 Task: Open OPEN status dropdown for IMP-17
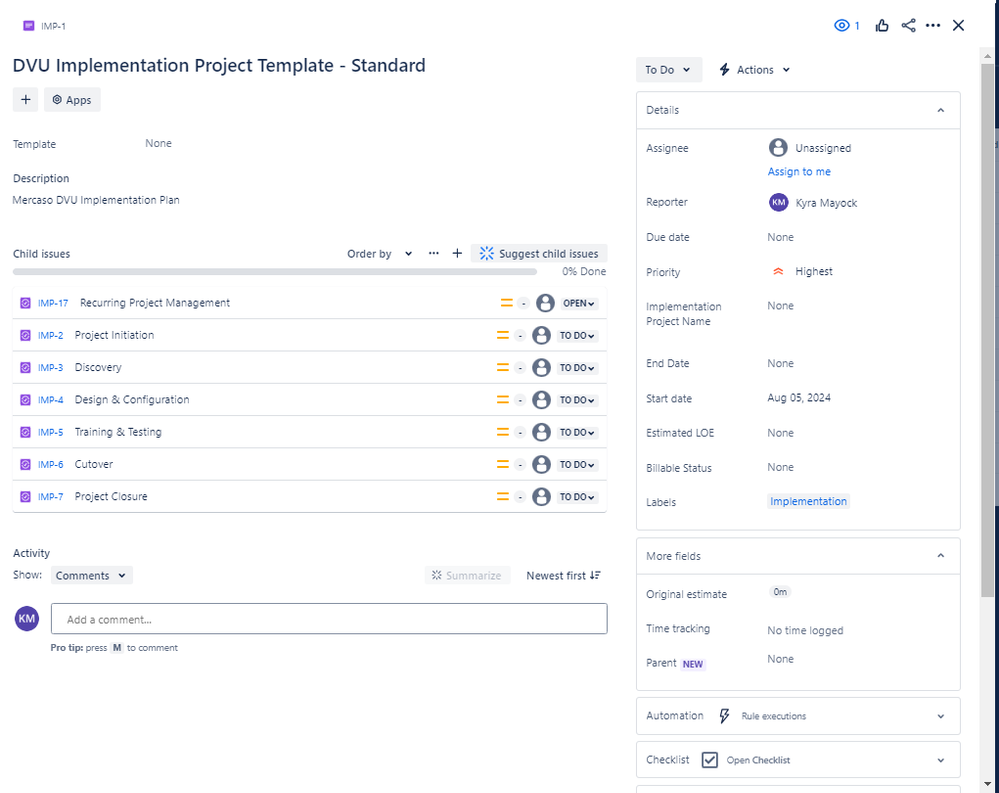[x=579, y=303]
